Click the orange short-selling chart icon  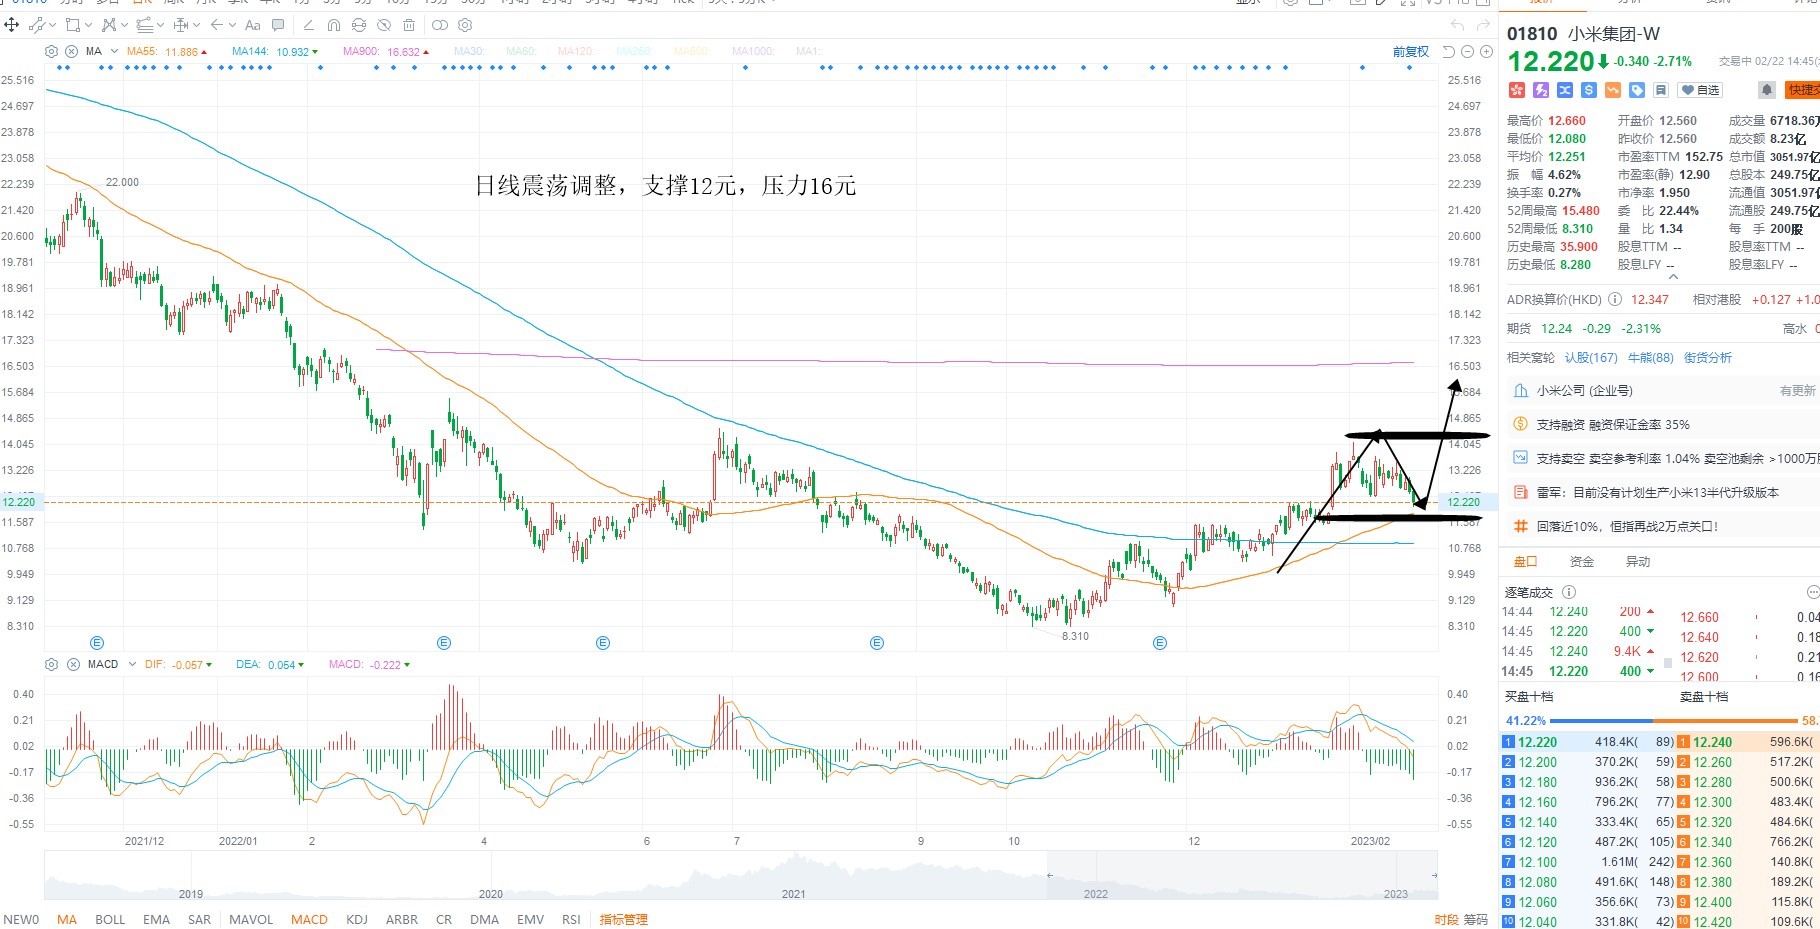[x=1613, y=90]
